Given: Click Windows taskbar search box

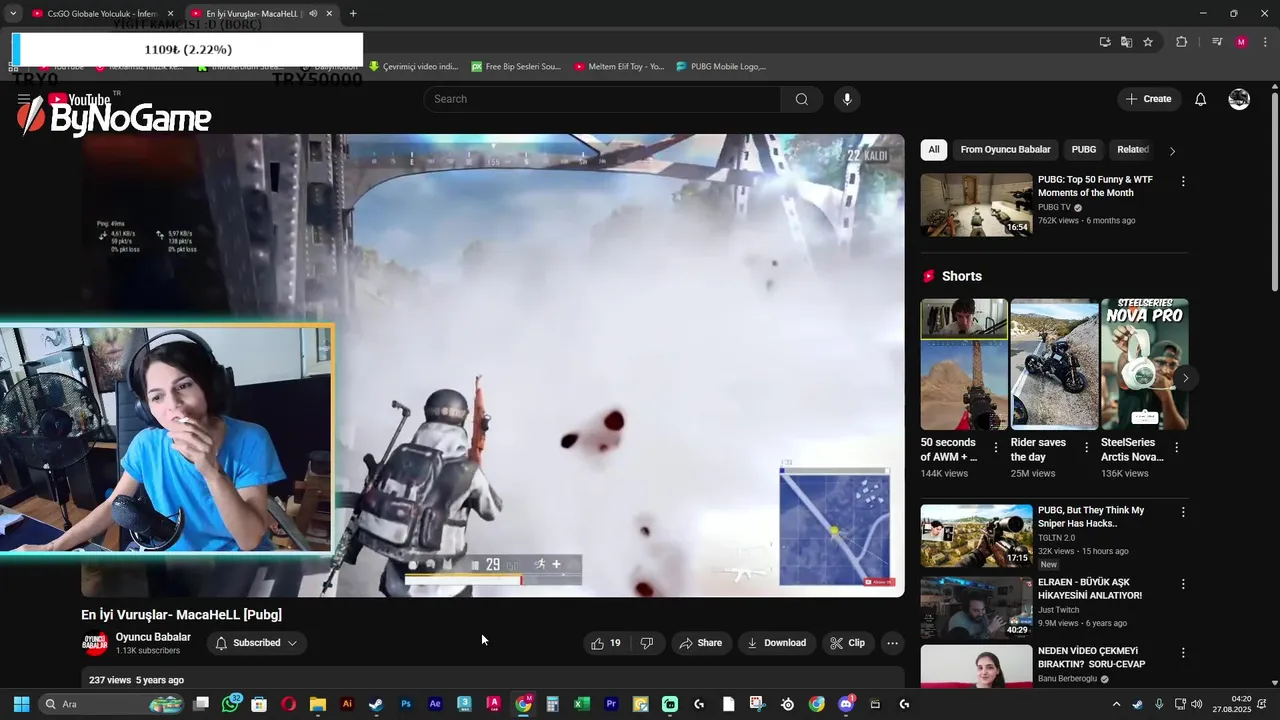Looking at the screenshot, I should click(x=112, y=704).
